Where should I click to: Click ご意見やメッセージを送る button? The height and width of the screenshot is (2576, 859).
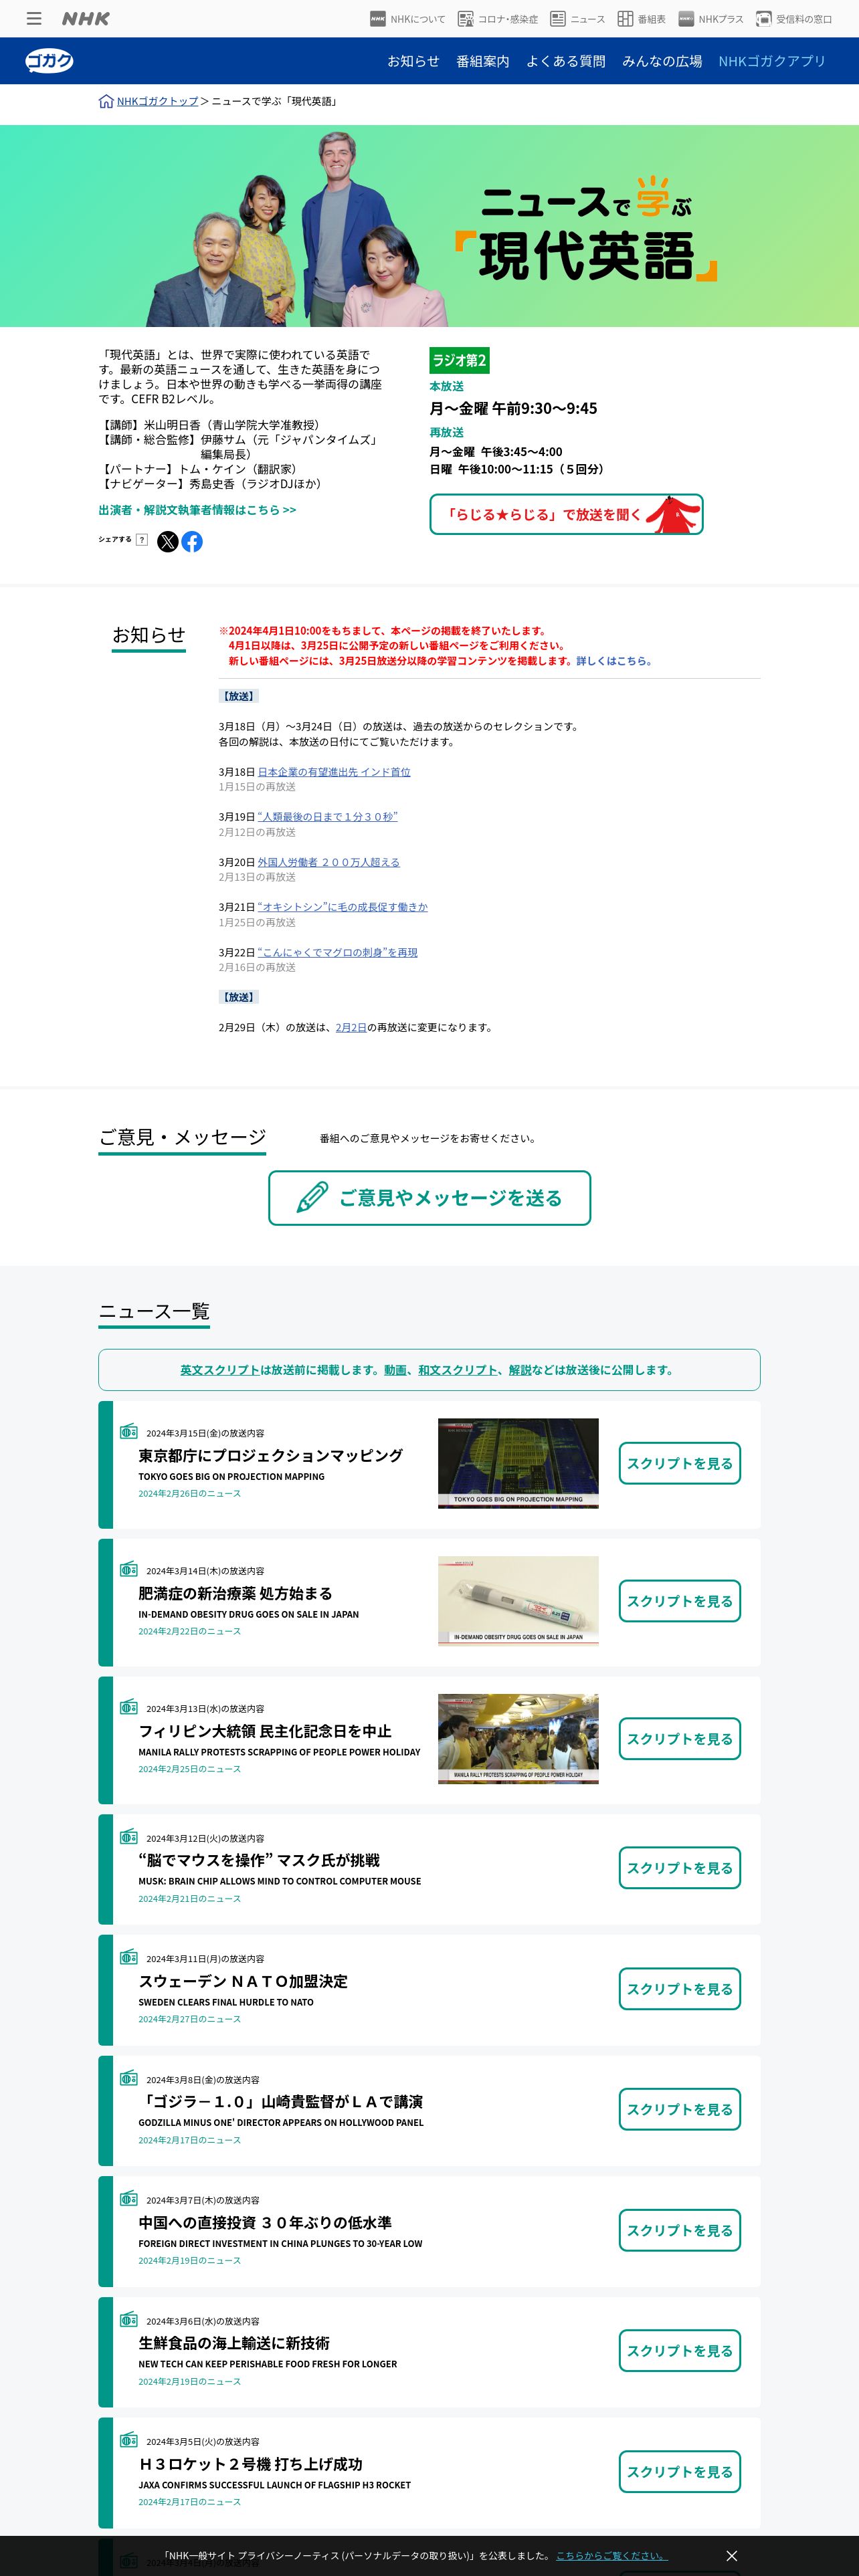pyautogui.click(x=430, y=1198)
